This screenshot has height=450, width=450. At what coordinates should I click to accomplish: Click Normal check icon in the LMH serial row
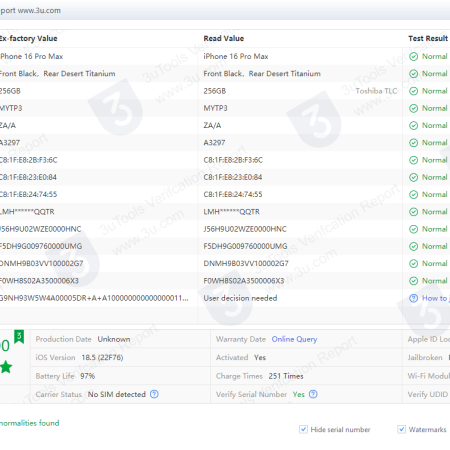tap(413, 212)
